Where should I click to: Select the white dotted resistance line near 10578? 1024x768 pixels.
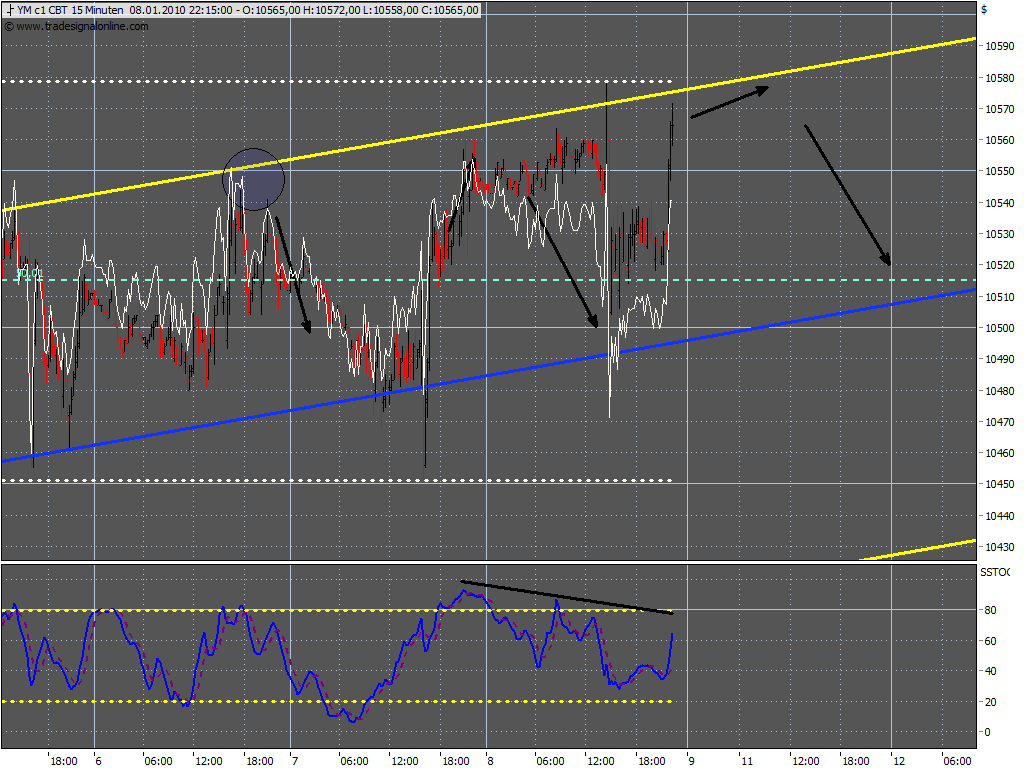[x=337, y=81]
